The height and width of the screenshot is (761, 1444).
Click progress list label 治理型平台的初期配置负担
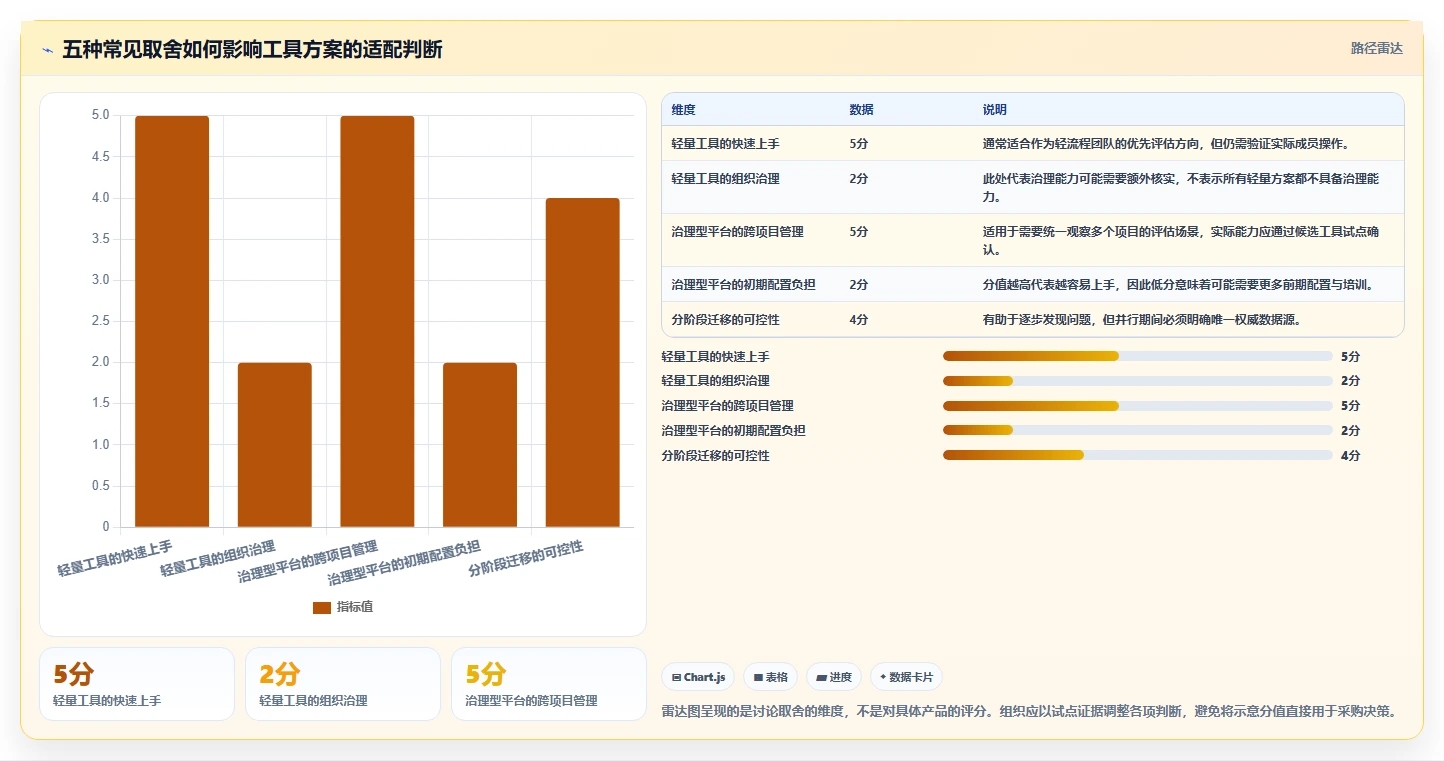click(x=734, y=431)
